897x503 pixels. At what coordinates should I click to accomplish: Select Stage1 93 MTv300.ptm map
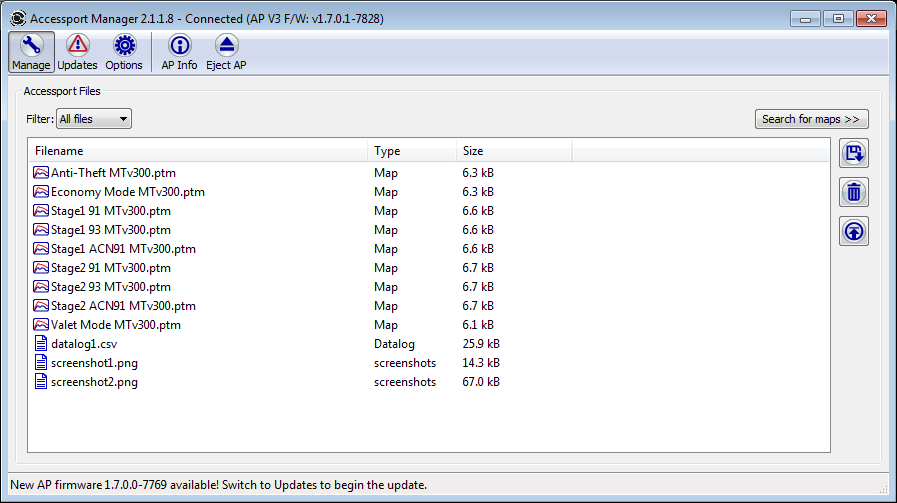point(111,229)
